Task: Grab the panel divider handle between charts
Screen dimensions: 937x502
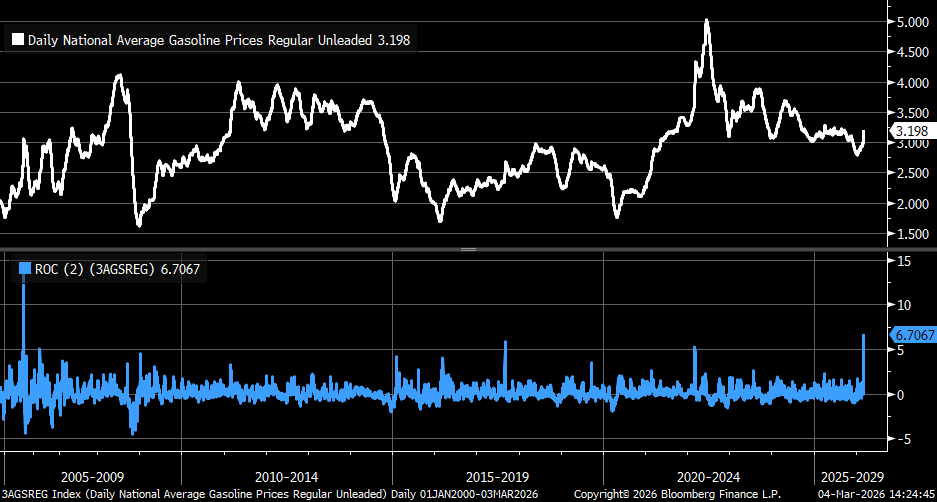Action: click(x=467, y=248)
